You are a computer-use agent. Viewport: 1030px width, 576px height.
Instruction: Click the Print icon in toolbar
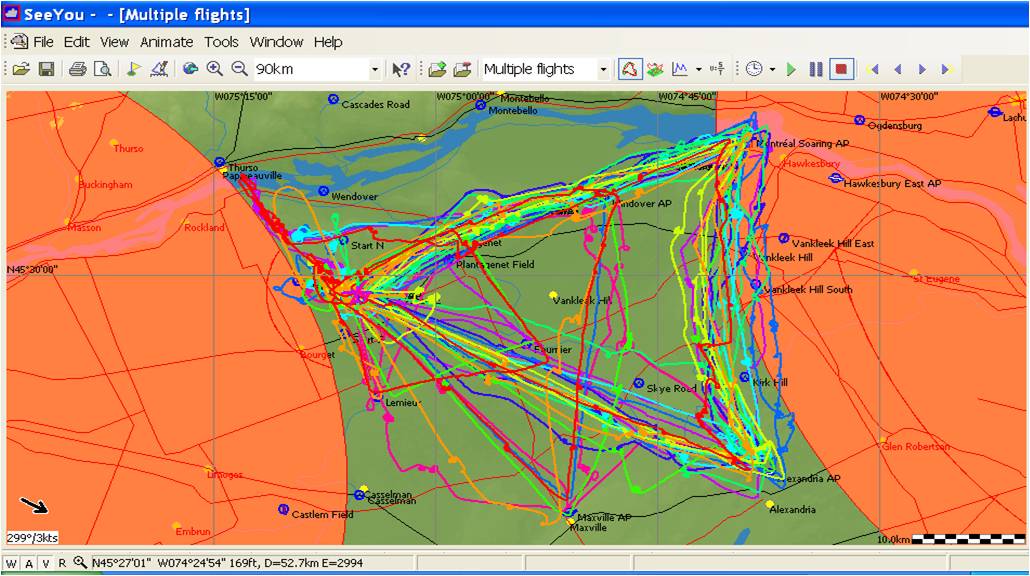pos(77,69)
